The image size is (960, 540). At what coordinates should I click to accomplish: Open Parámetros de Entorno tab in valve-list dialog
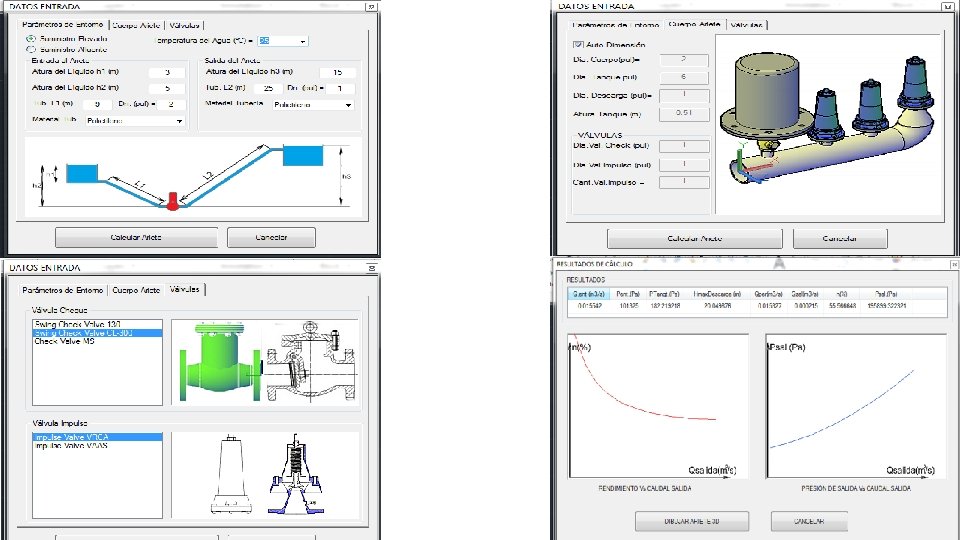tap(62, 290)
